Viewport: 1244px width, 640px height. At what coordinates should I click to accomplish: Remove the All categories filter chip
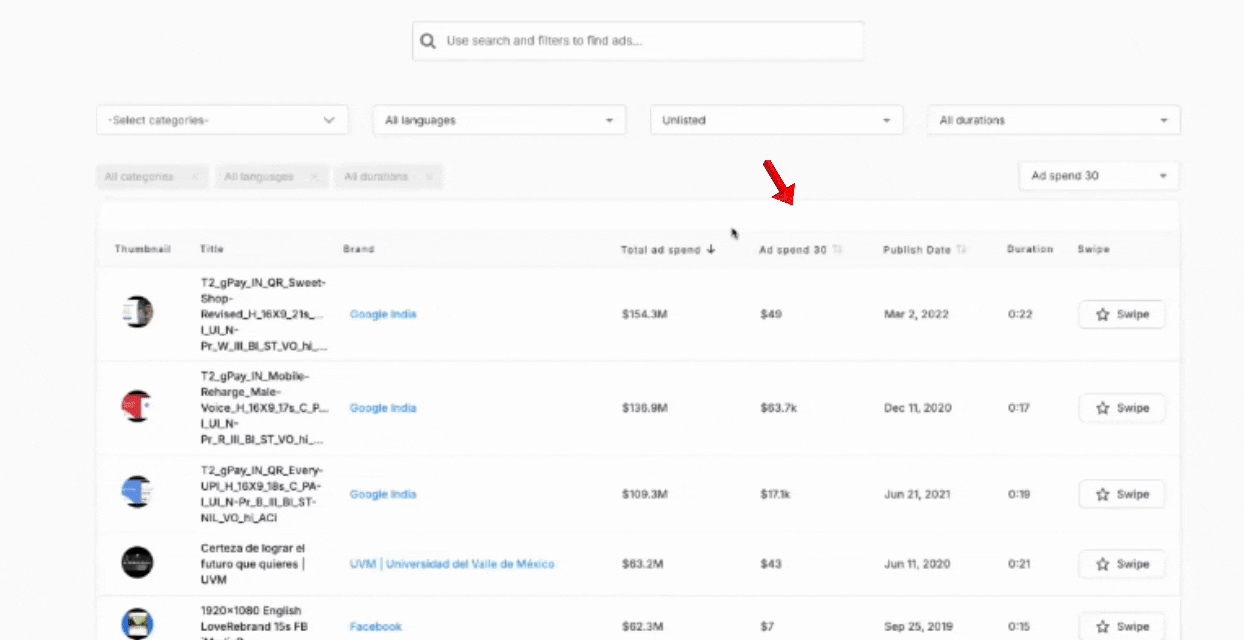195,177
